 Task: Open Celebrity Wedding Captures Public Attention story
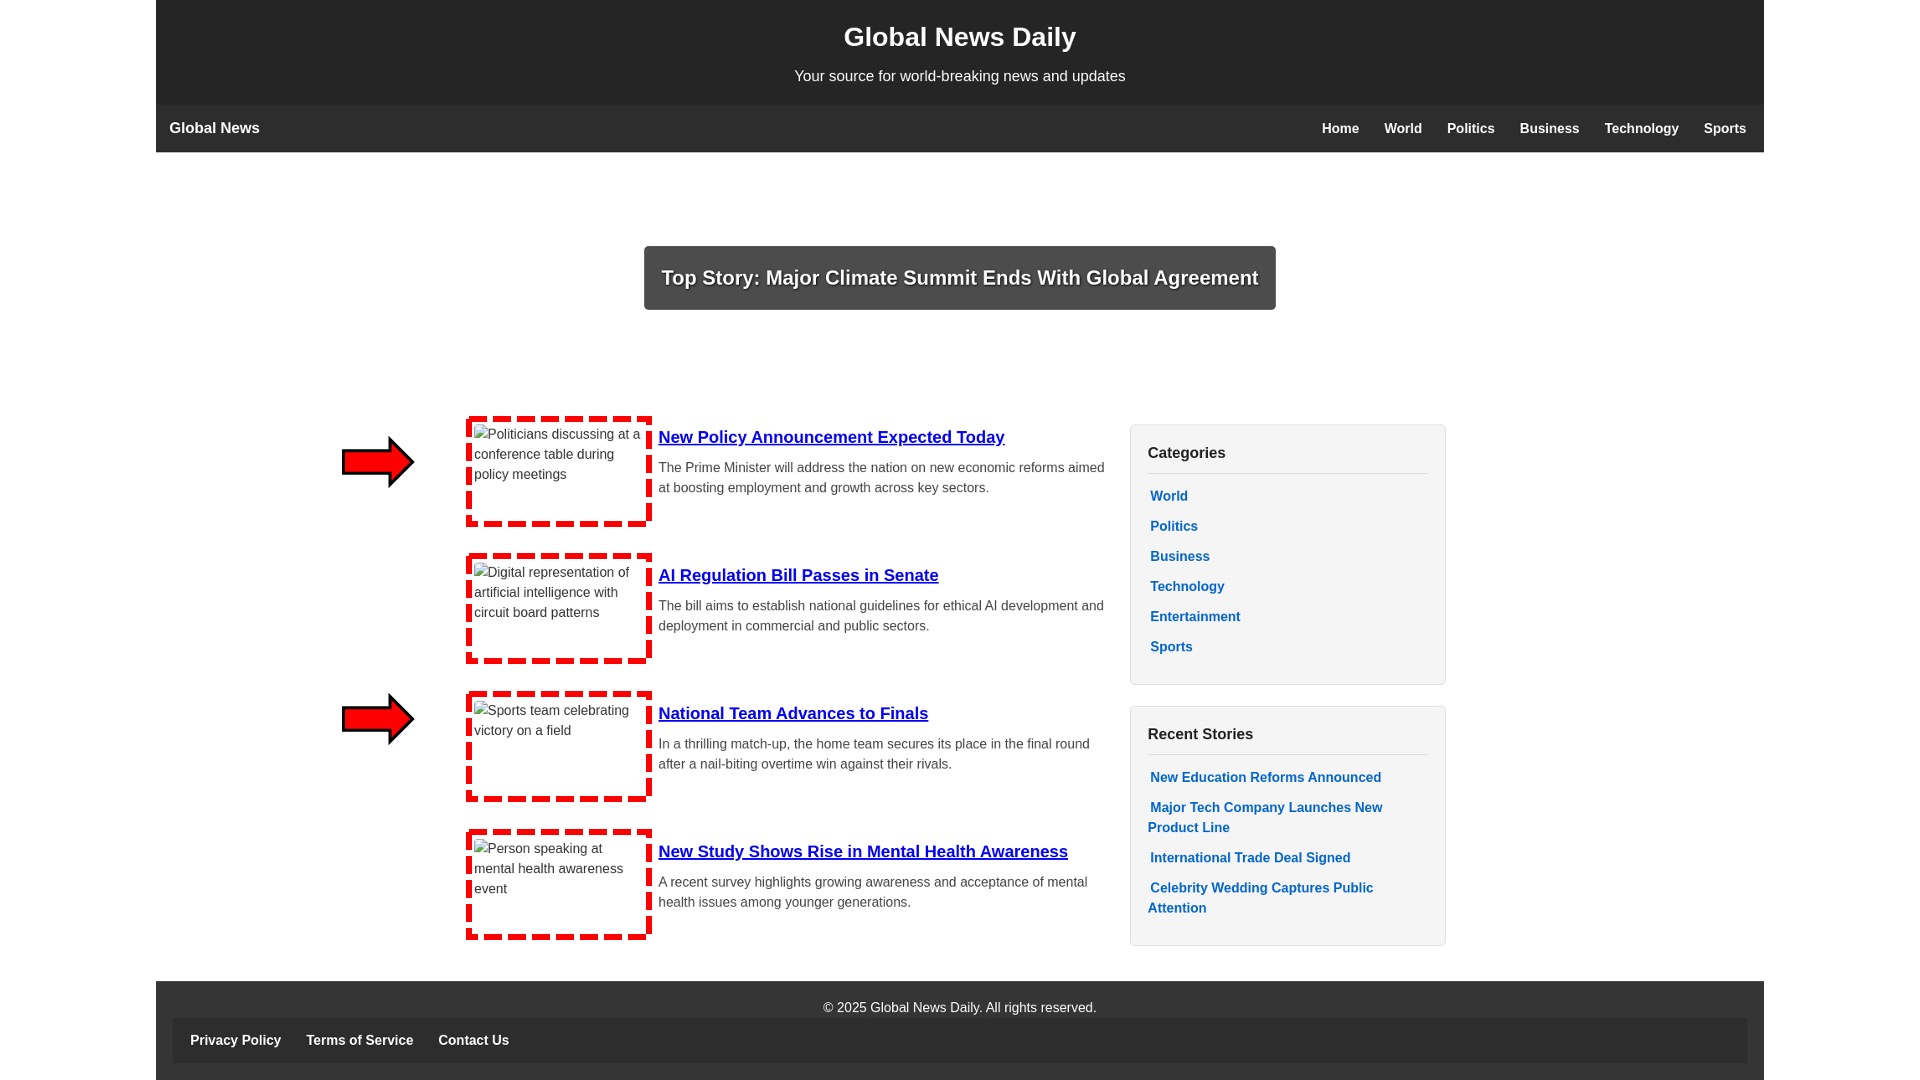[x=1260, y=898]
